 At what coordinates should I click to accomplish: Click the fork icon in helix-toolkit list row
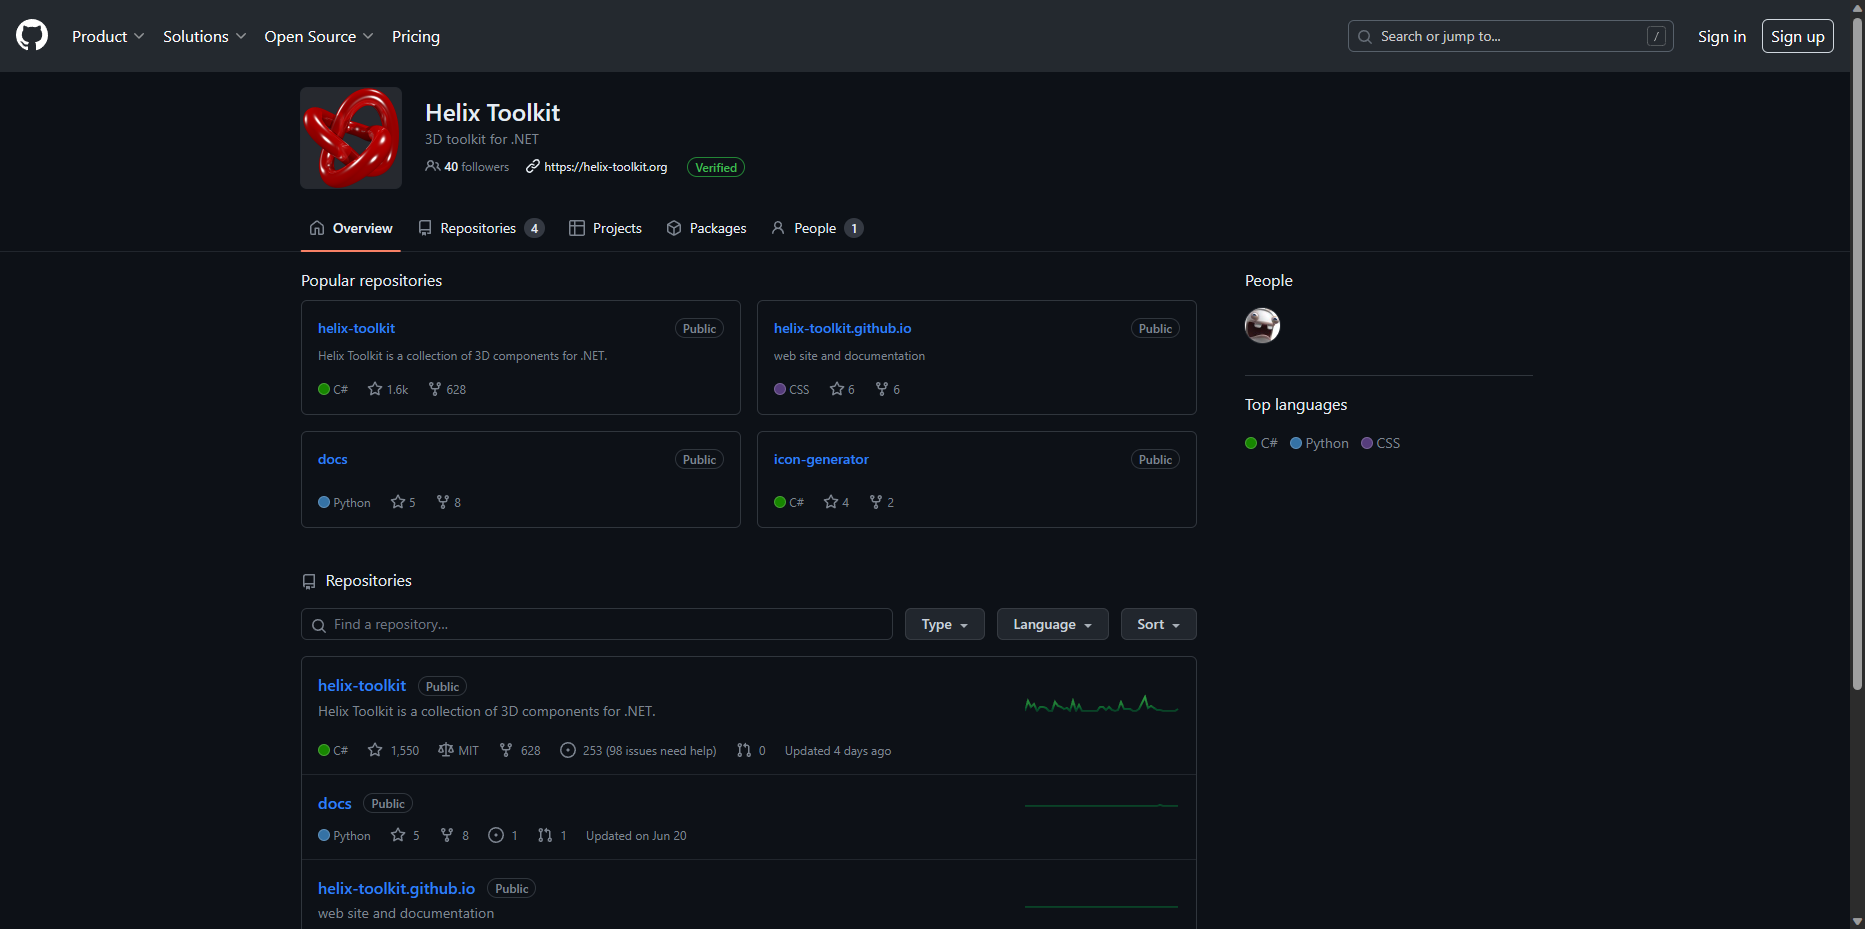pos(506,750)
